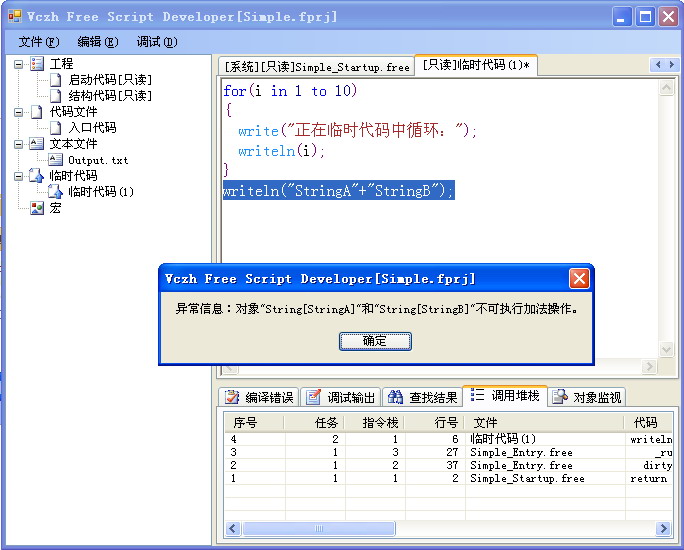Screen dimensions: 684x550
Task: Click the editor's scroll down arrow
Action: [x=666, y=349]
